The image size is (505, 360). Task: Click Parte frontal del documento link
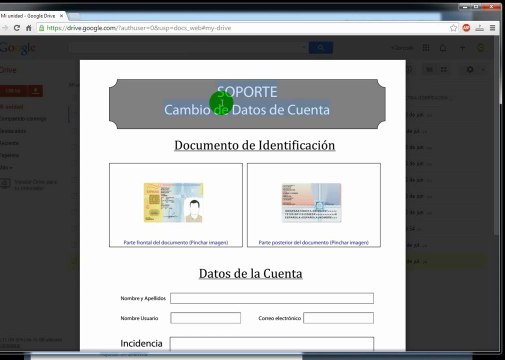point(176,242)
